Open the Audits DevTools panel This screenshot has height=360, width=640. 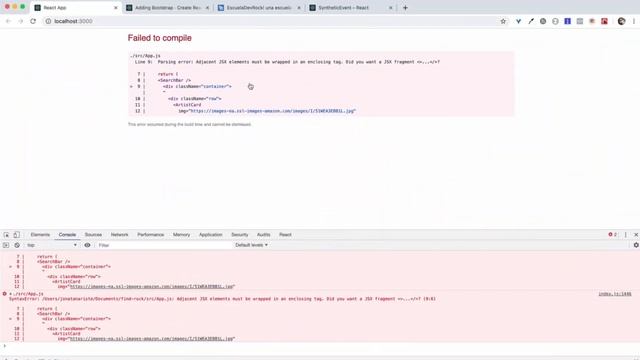263,235
